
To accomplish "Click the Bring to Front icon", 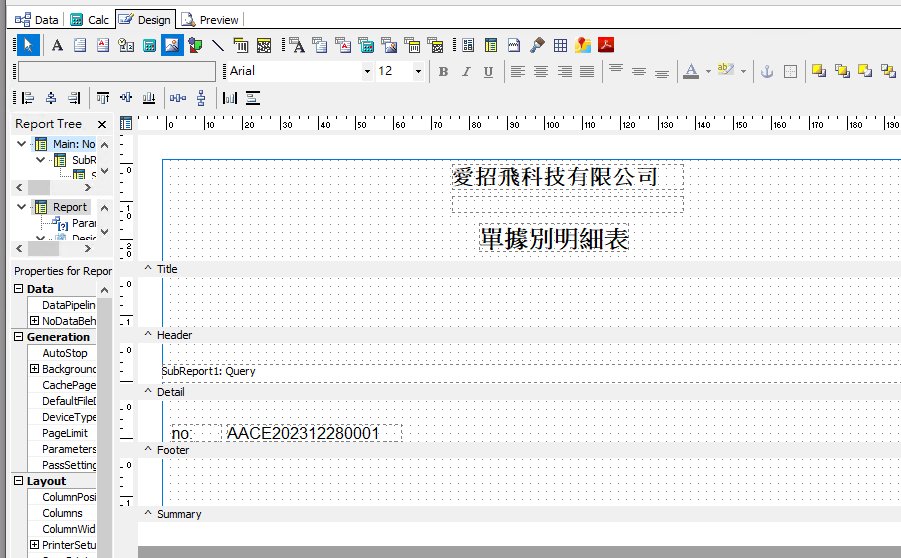I will point(818,72).
